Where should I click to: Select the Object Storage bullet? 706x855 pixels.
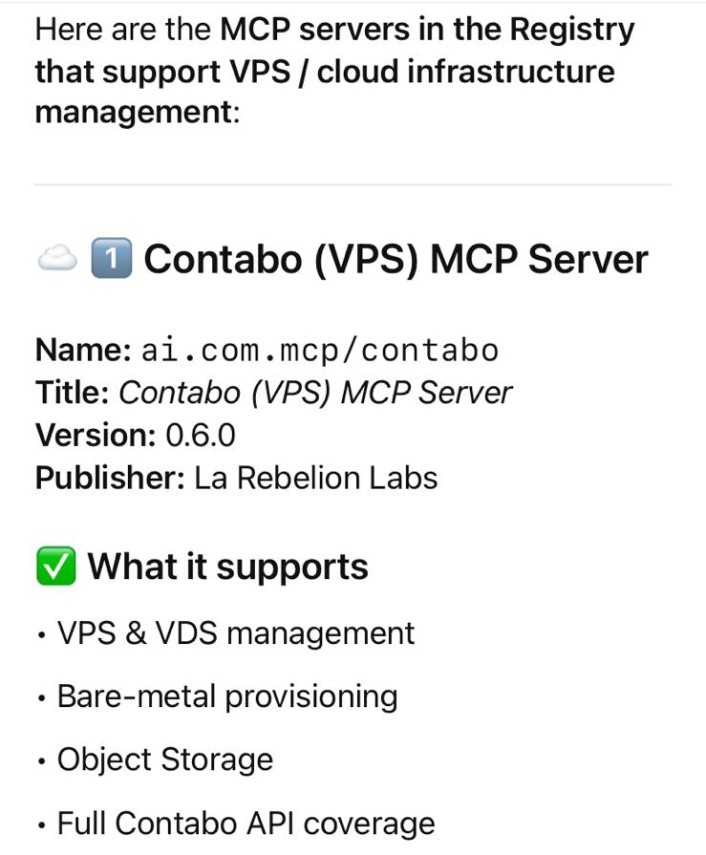(165, 760)
